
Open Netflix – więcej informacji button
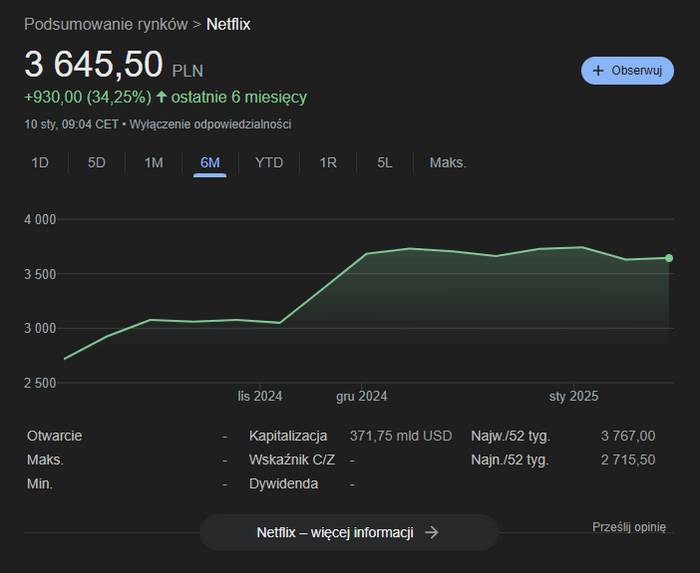(349, 532)
